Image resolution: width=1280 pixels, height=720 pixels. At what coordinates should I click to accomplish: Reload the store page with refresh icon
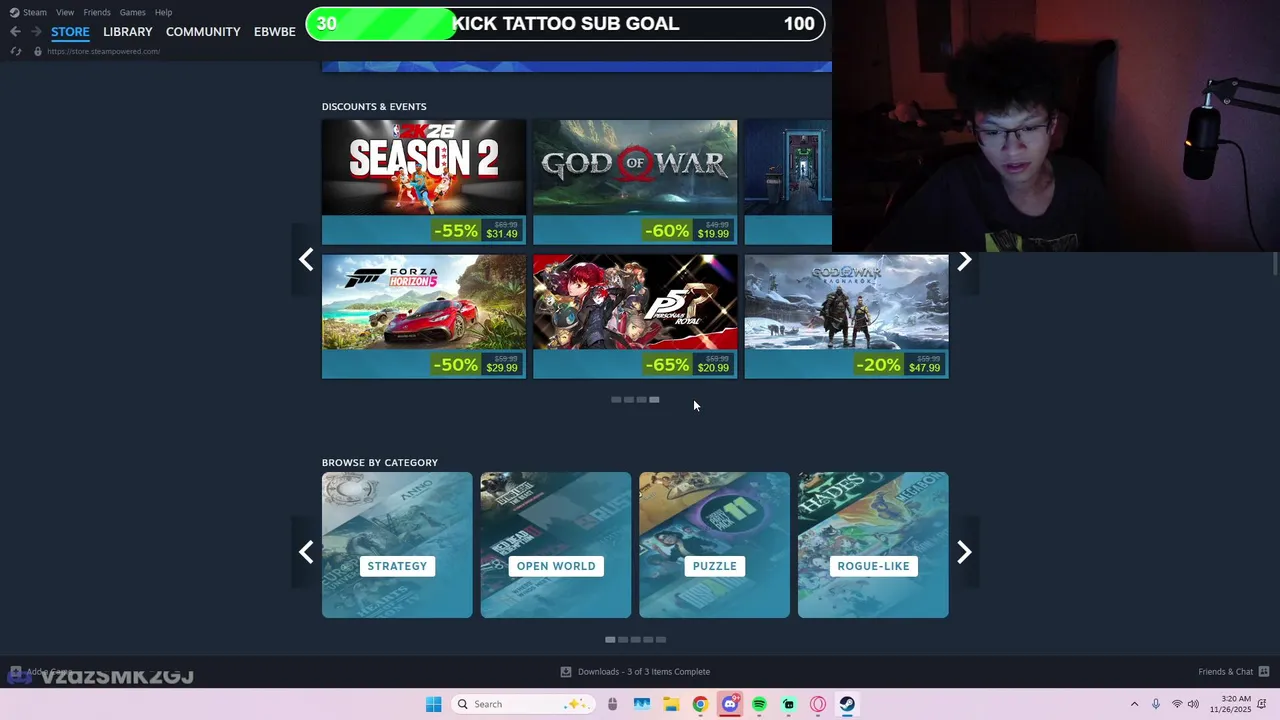(15, 51)
